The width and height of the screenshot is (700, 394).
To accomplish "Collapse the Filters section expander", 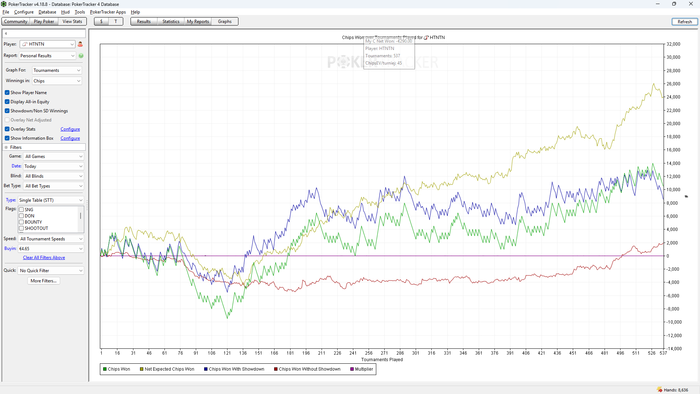I will tap(6, 147).
